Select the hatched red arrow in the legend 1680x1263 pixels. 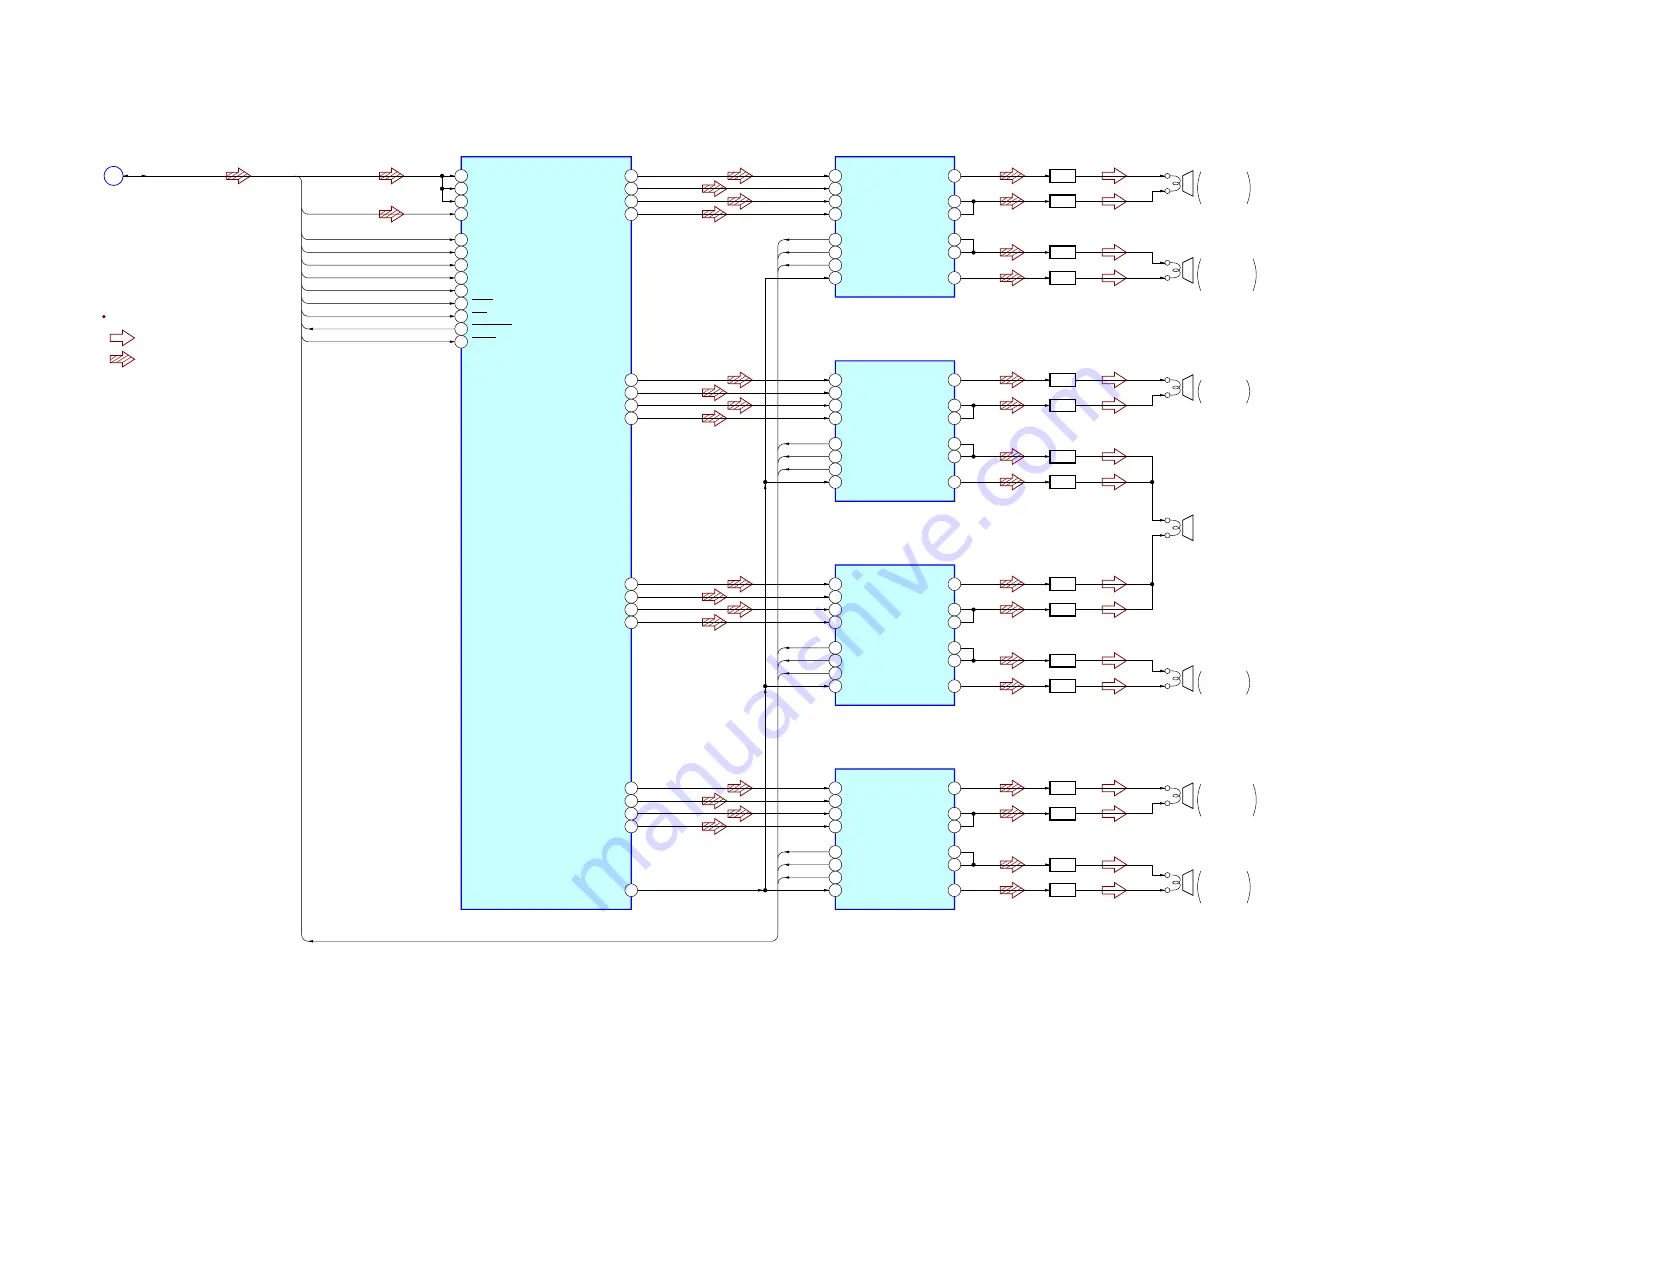tap(122, 359)
